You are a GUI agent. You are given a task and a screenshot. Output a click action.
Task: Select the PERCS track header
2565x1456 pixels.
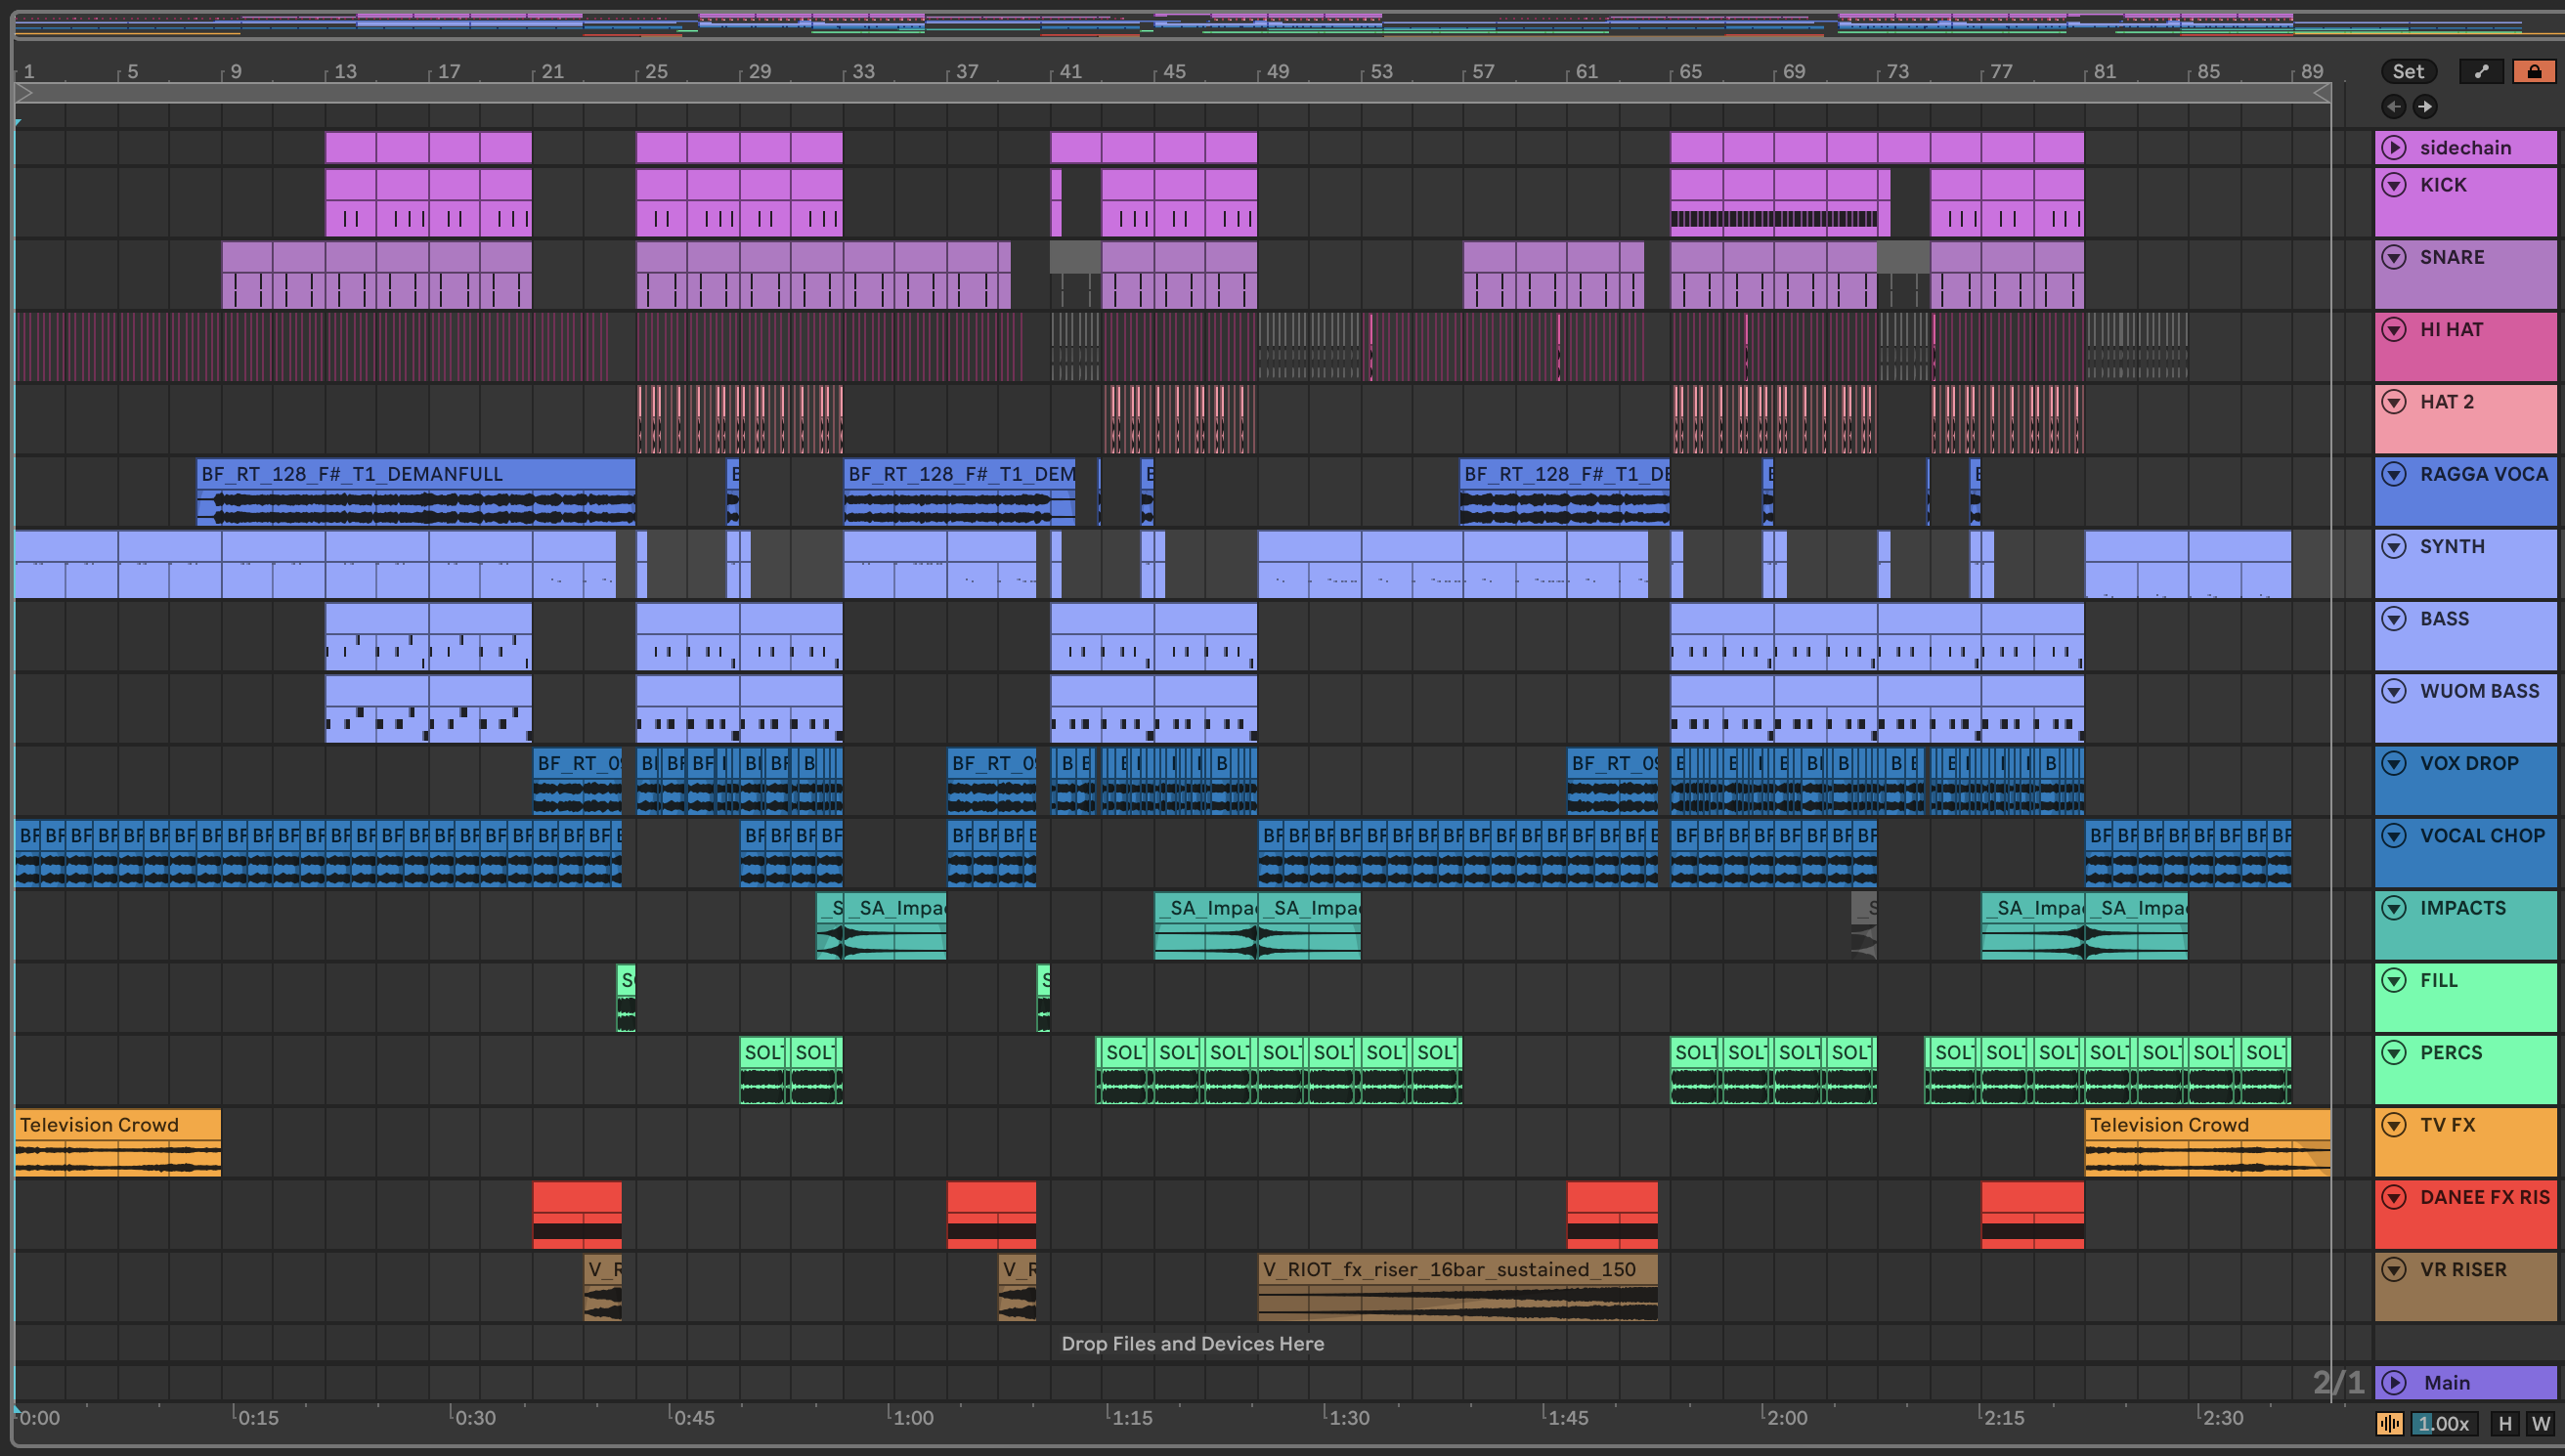click(2450, 1052)
